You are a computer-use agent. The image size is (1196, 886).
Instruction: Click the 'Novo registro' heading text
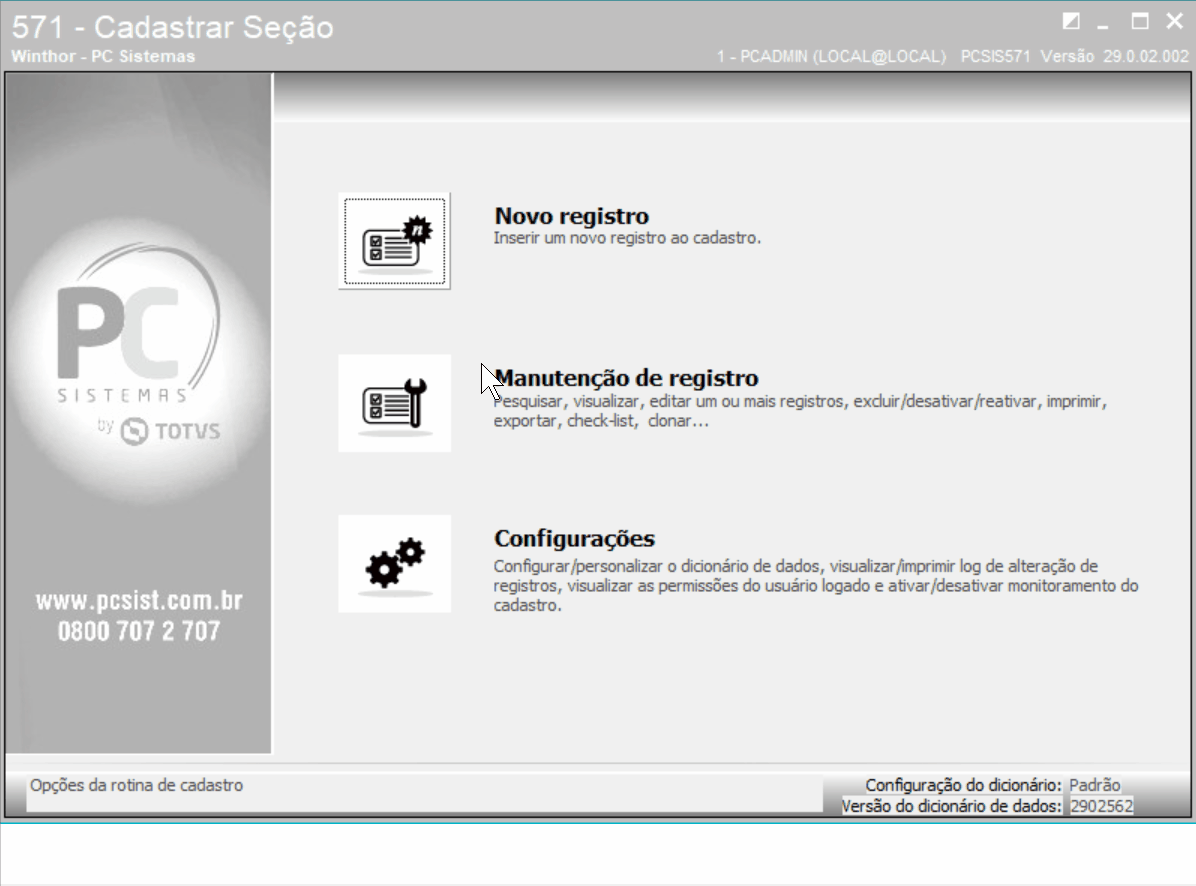coord(571,216)
